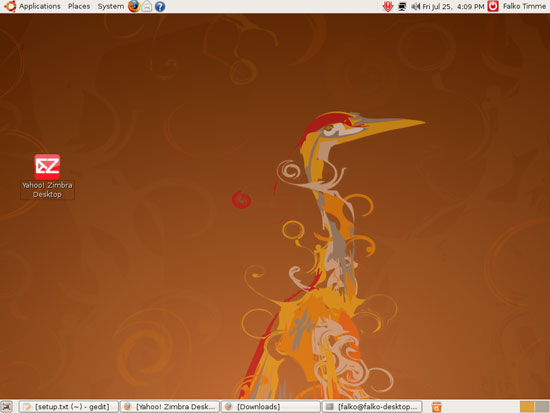Restore the Downloads window from taskbar
The height and width of the screenshot is (413, 550).
271,407
